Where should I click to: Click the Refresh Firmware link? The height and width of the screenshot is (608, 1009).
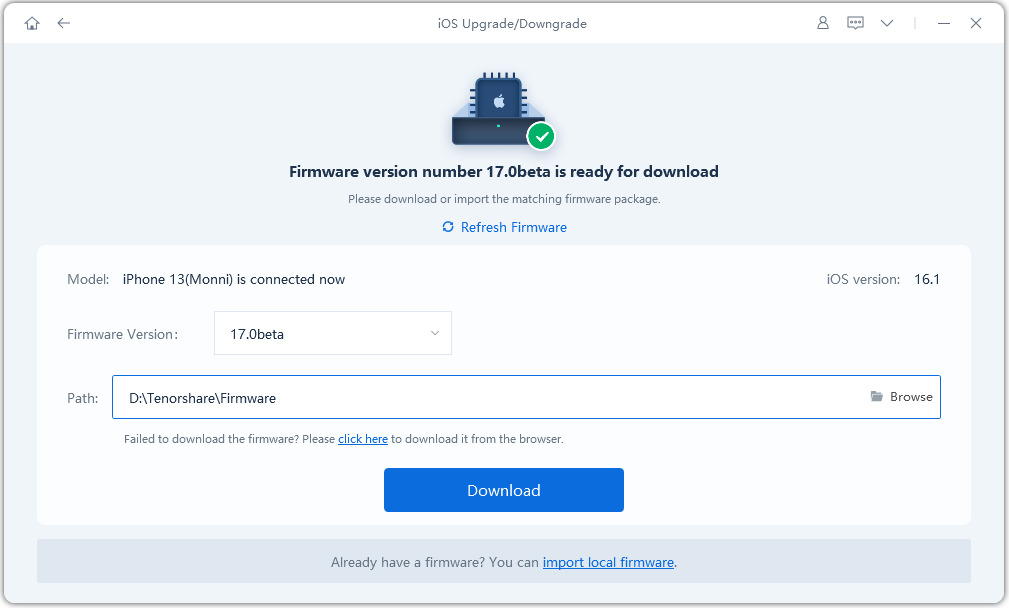coord(504,227)
